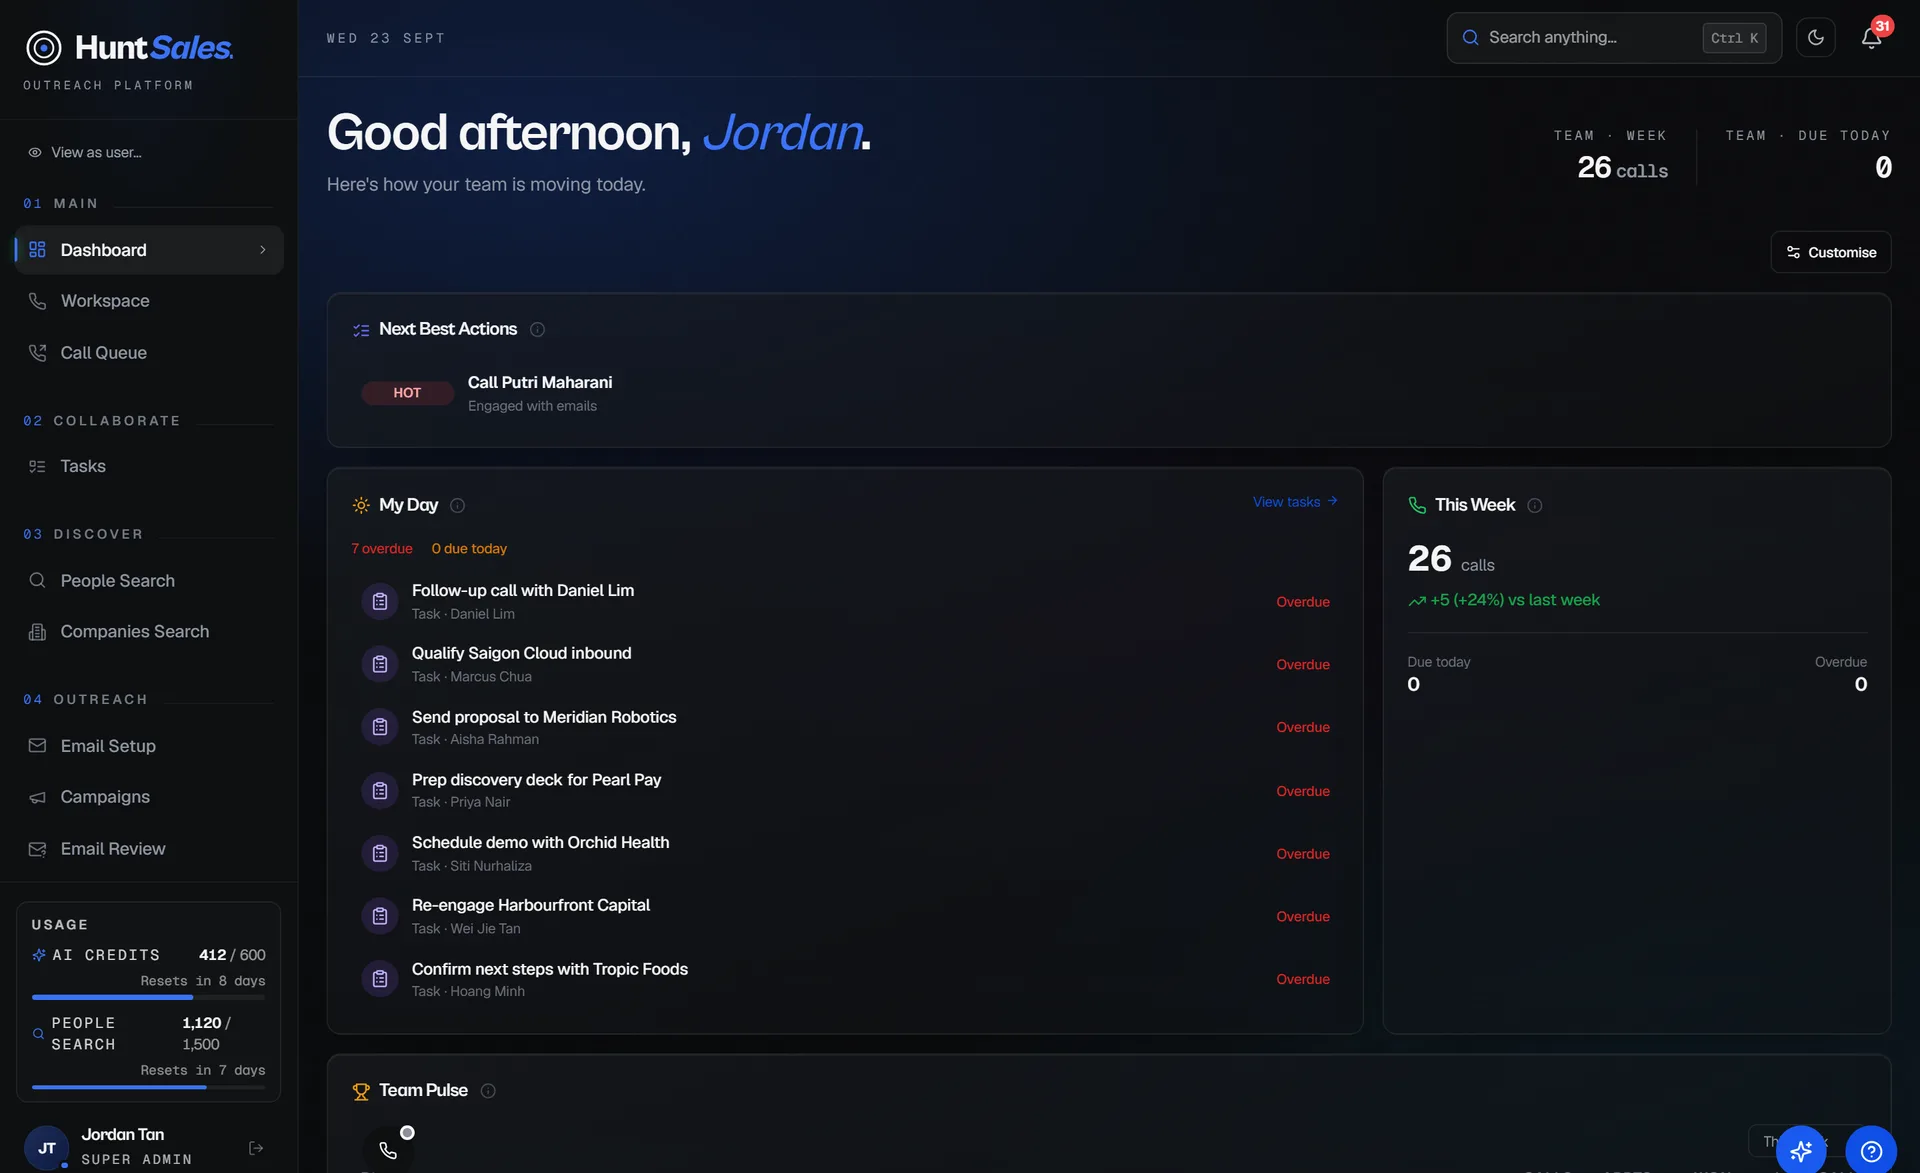Click the Team Due Today count
This screenshot has width=1920, height=1173.
1883,167
